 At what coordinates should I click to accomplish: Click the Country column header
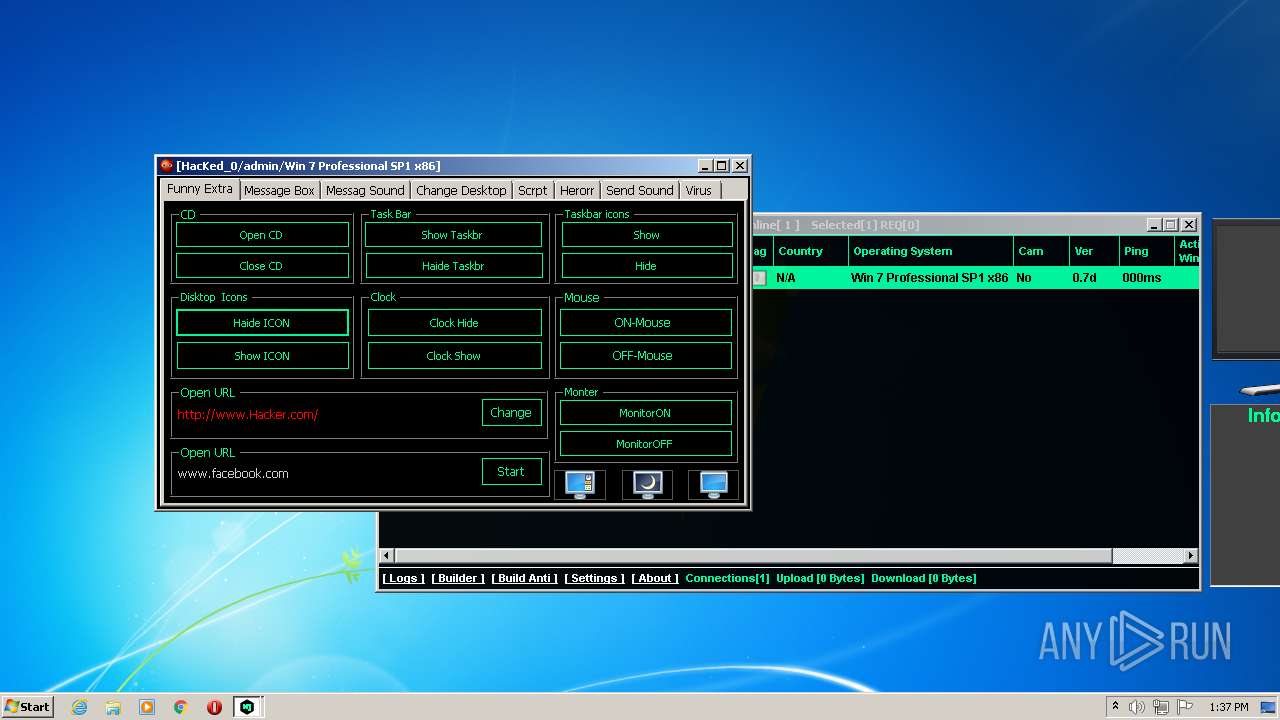click(811, 251)
